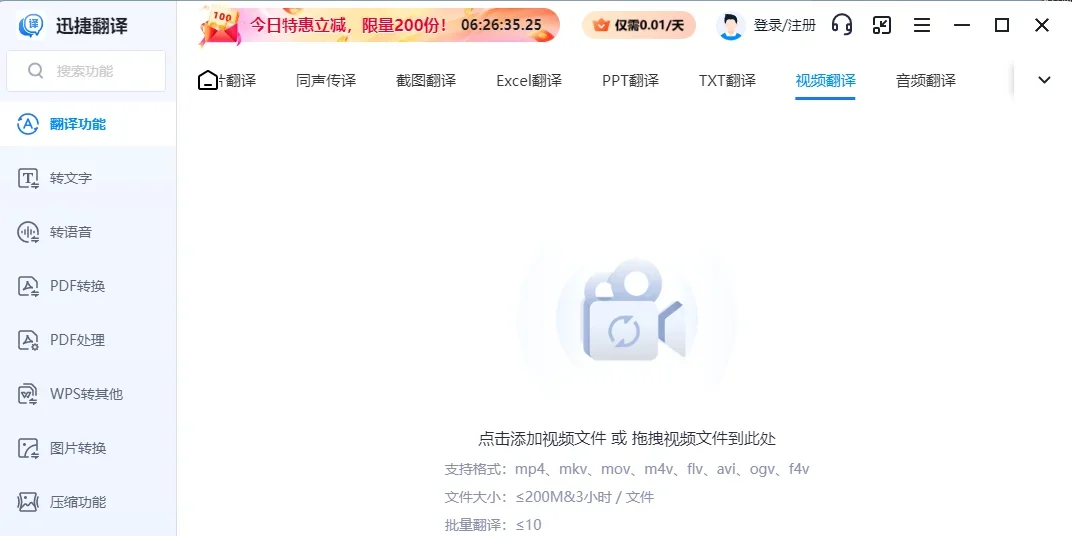Click the 文件大小 ≤200M&3小时 text

pyautogui.click(x=549, y=497)
